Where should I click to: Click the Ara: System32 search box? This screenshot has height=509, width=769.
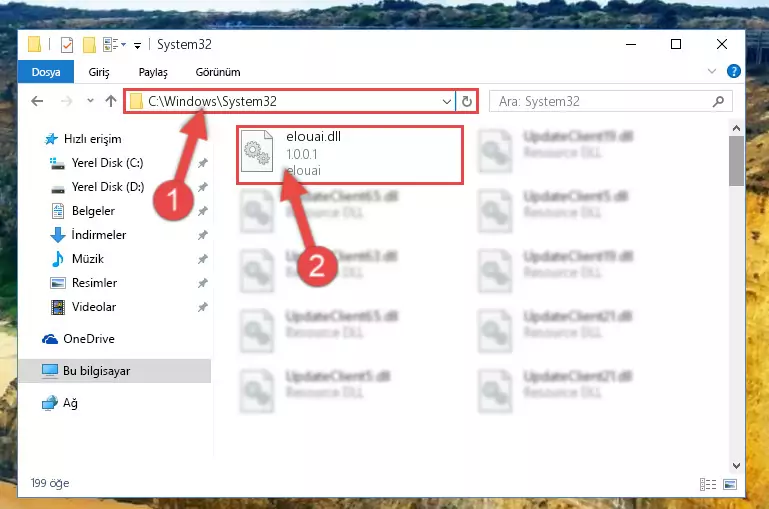coord(611,102)
